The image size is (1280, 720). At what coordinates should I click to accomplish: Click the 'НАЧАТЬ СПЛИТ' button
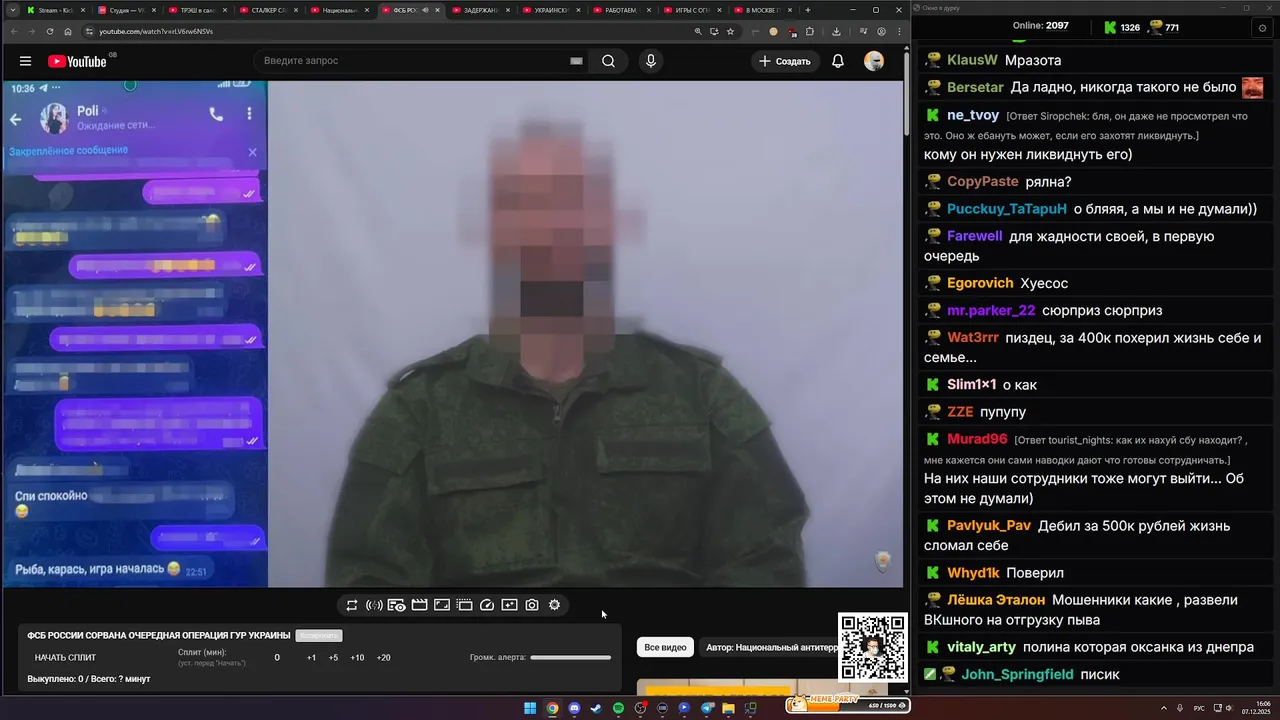click(x=66, y=658)
